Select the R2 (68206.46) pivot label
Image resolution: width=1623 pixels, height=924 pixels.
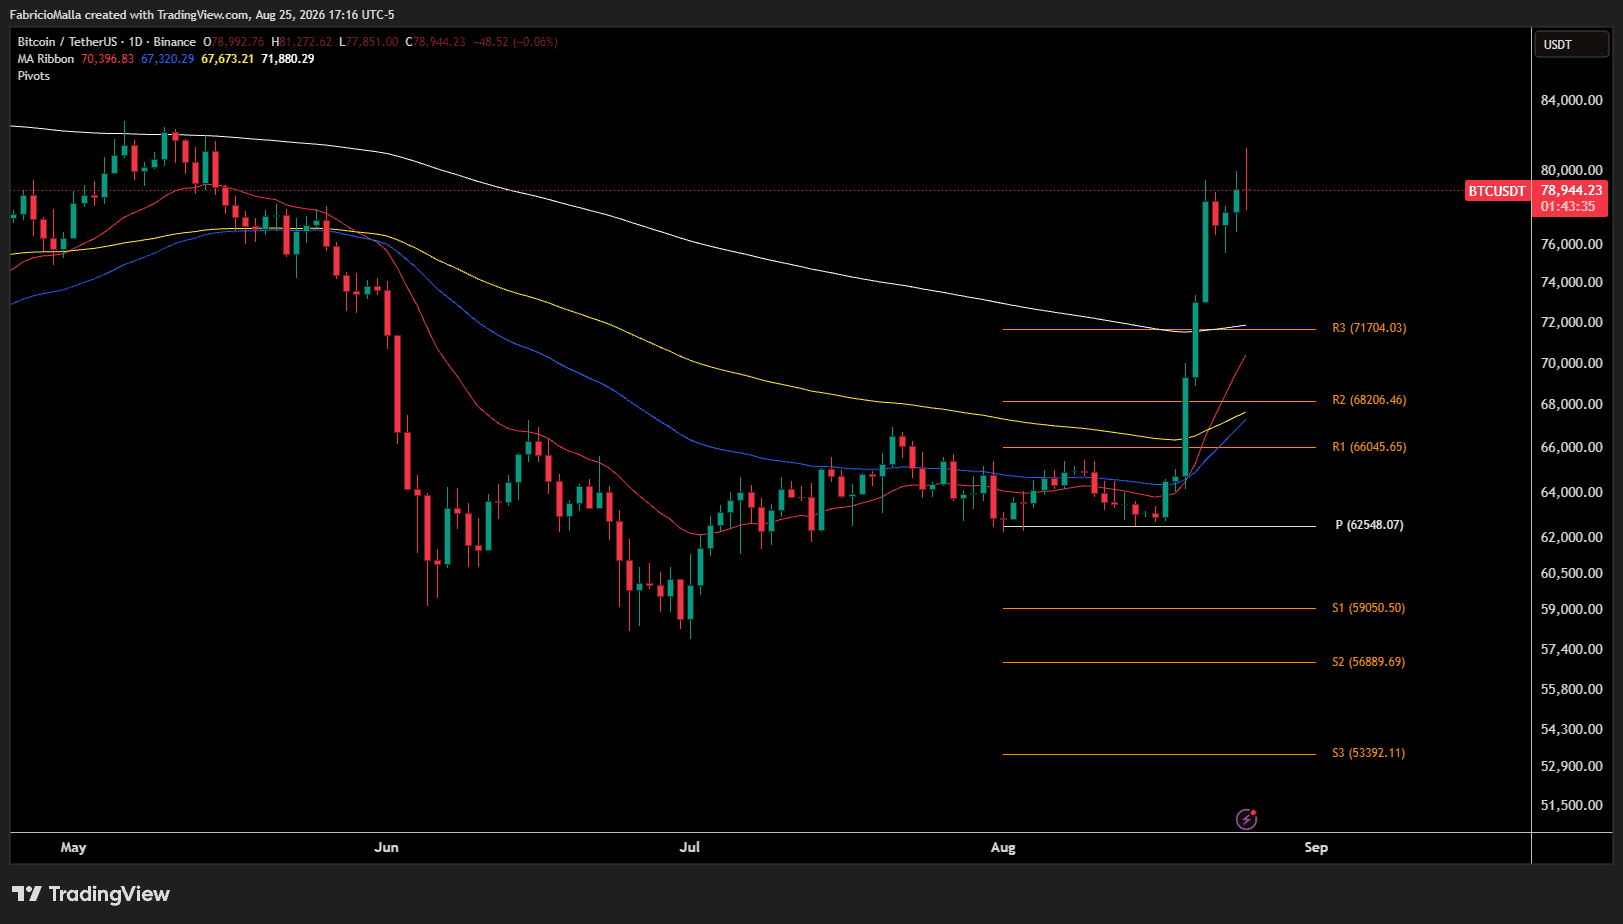point(1369,400)
